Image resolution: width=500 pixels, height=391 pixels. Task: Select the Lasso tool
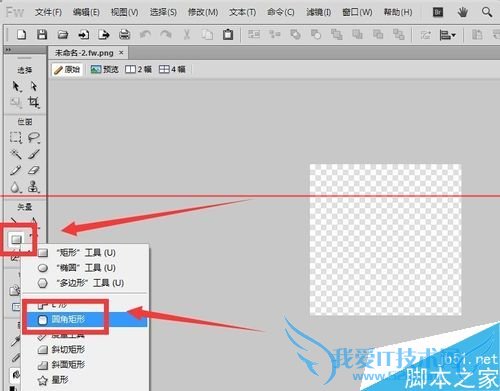click(34, 137)
